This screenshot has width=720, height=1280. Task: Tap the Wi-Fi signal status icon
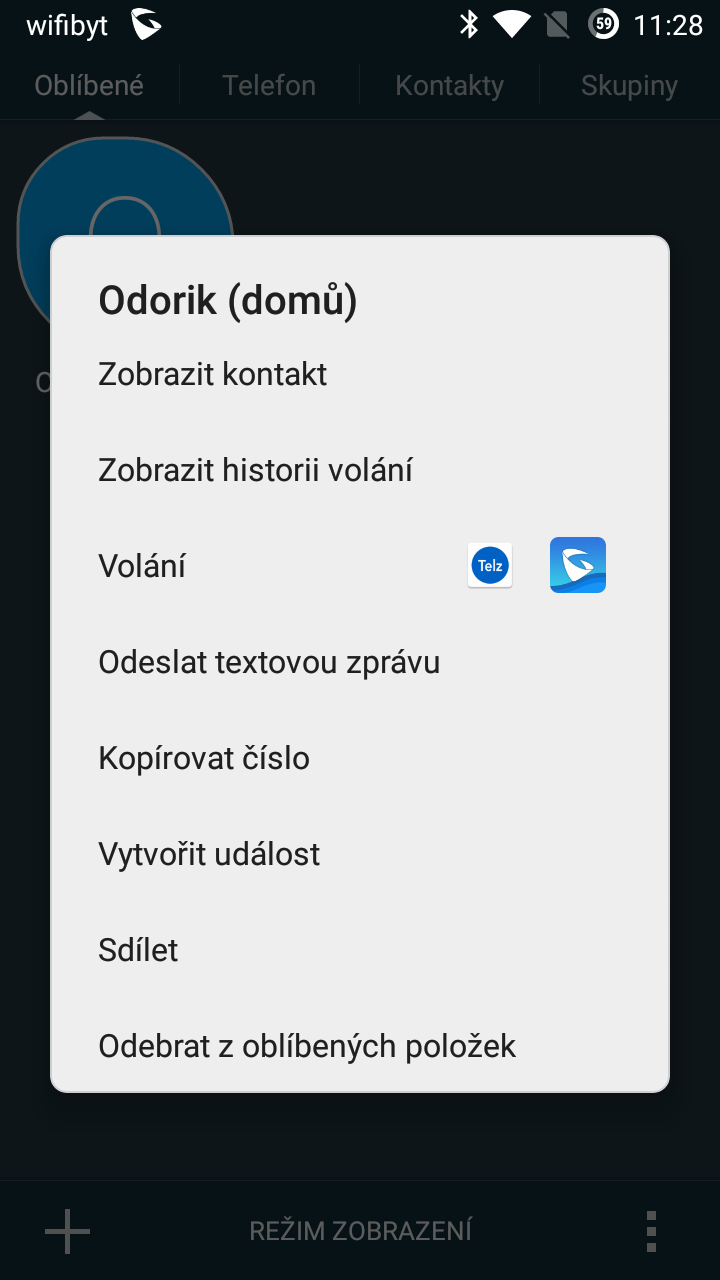[512, 24]
